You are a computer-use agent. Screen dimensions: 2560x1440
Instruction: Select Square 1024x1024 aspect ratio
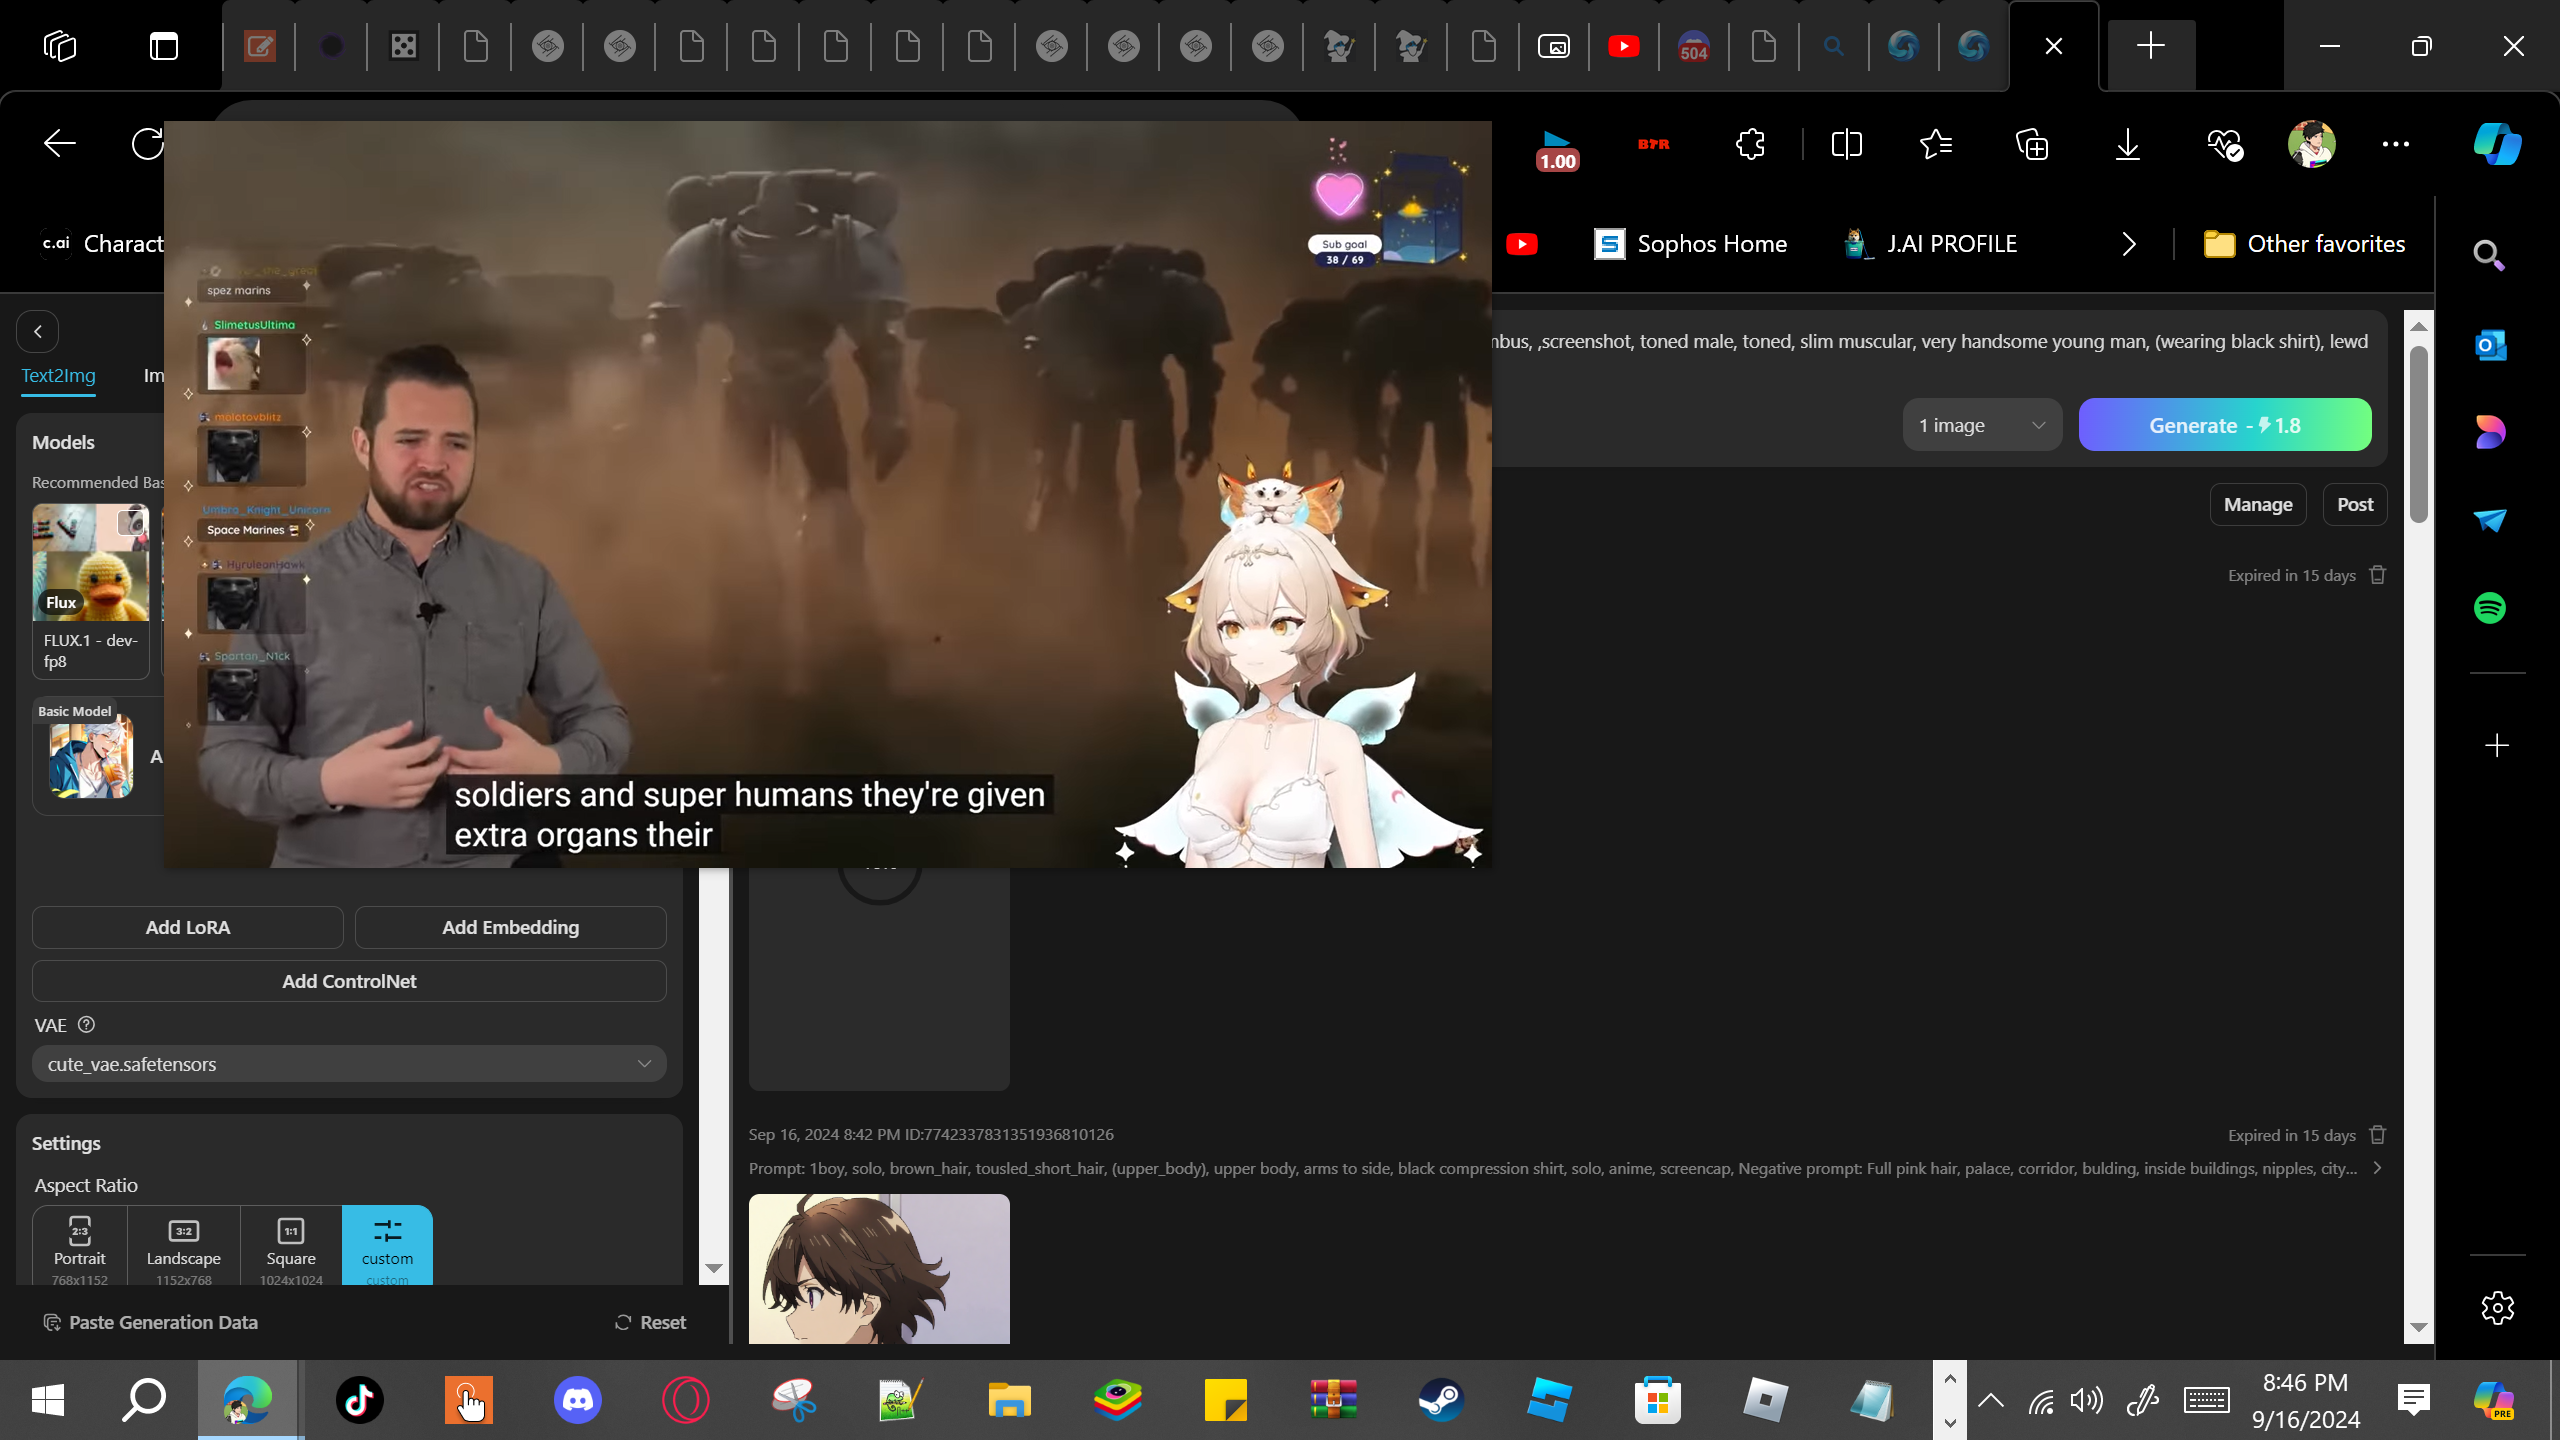coord(291,1246)
